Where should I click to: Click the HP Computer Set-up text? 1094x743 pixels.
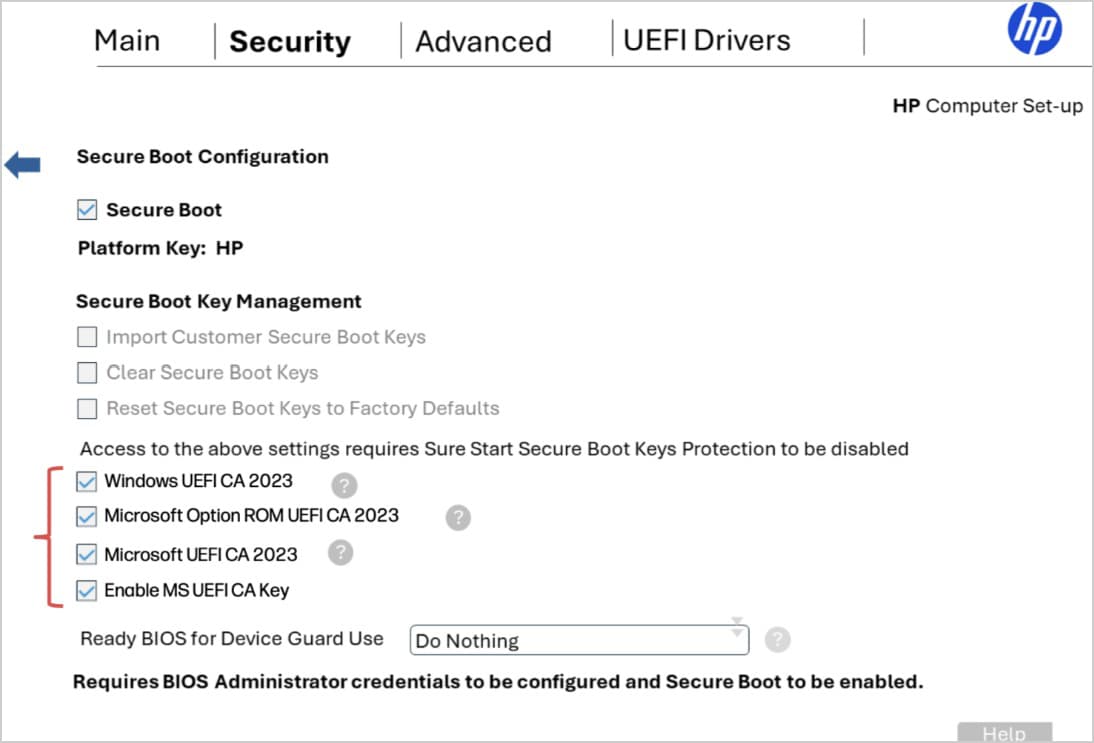point(988,106)
